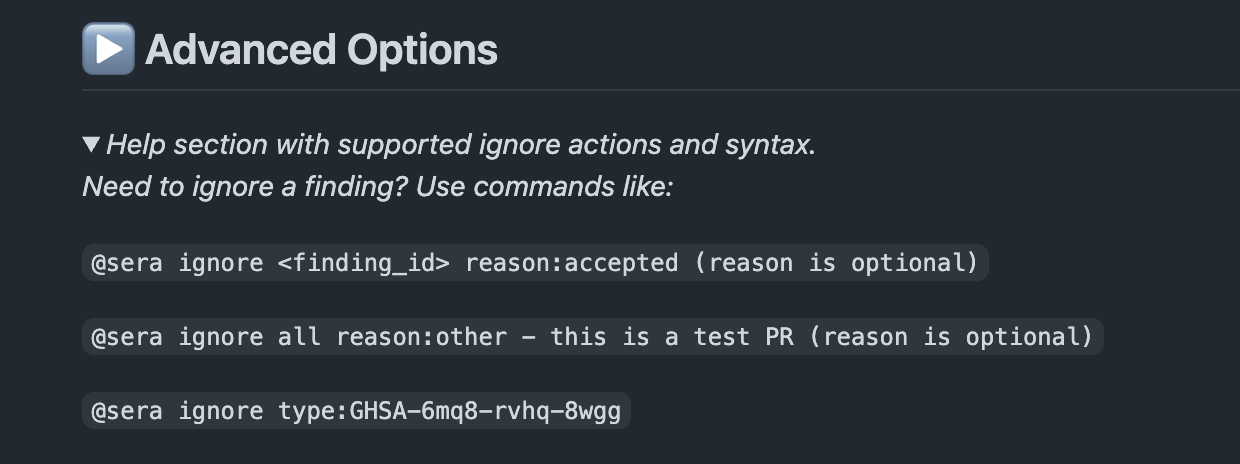Click the play button emoji beside Advanced Options
Image resolution: width=1240 pixels, height=464 pixels.
(108, 49)
